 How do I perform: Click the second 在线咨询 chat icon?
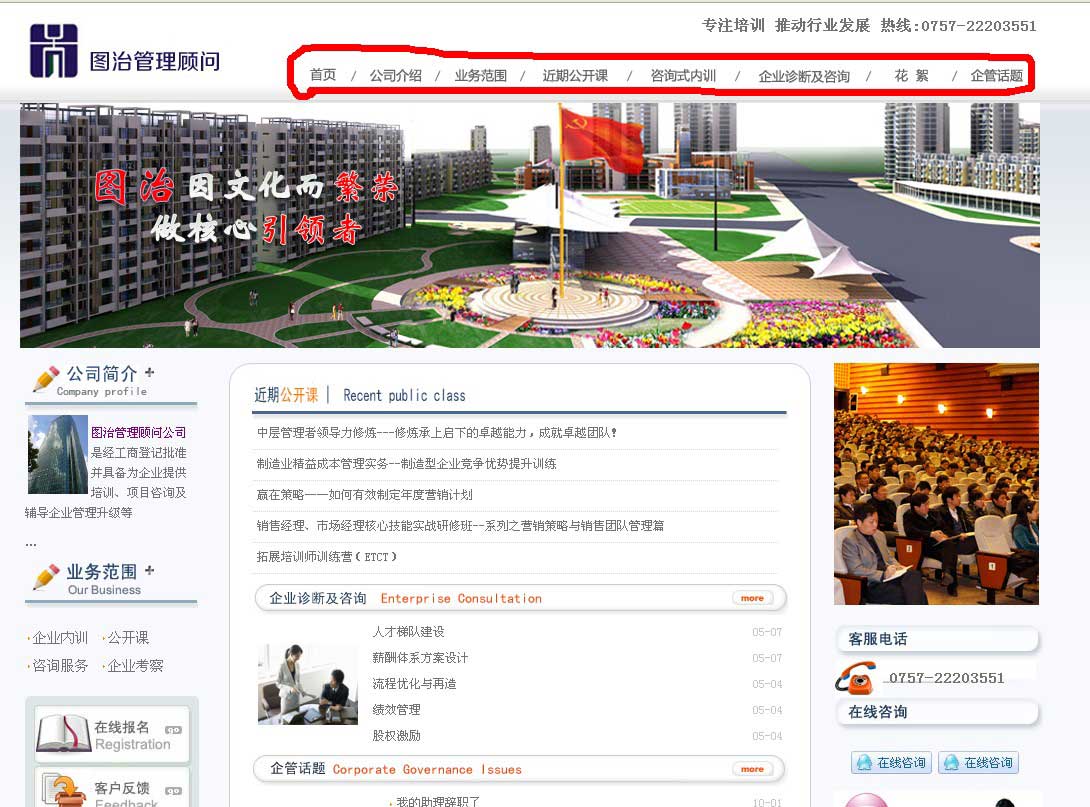click(x=952, y=762)
